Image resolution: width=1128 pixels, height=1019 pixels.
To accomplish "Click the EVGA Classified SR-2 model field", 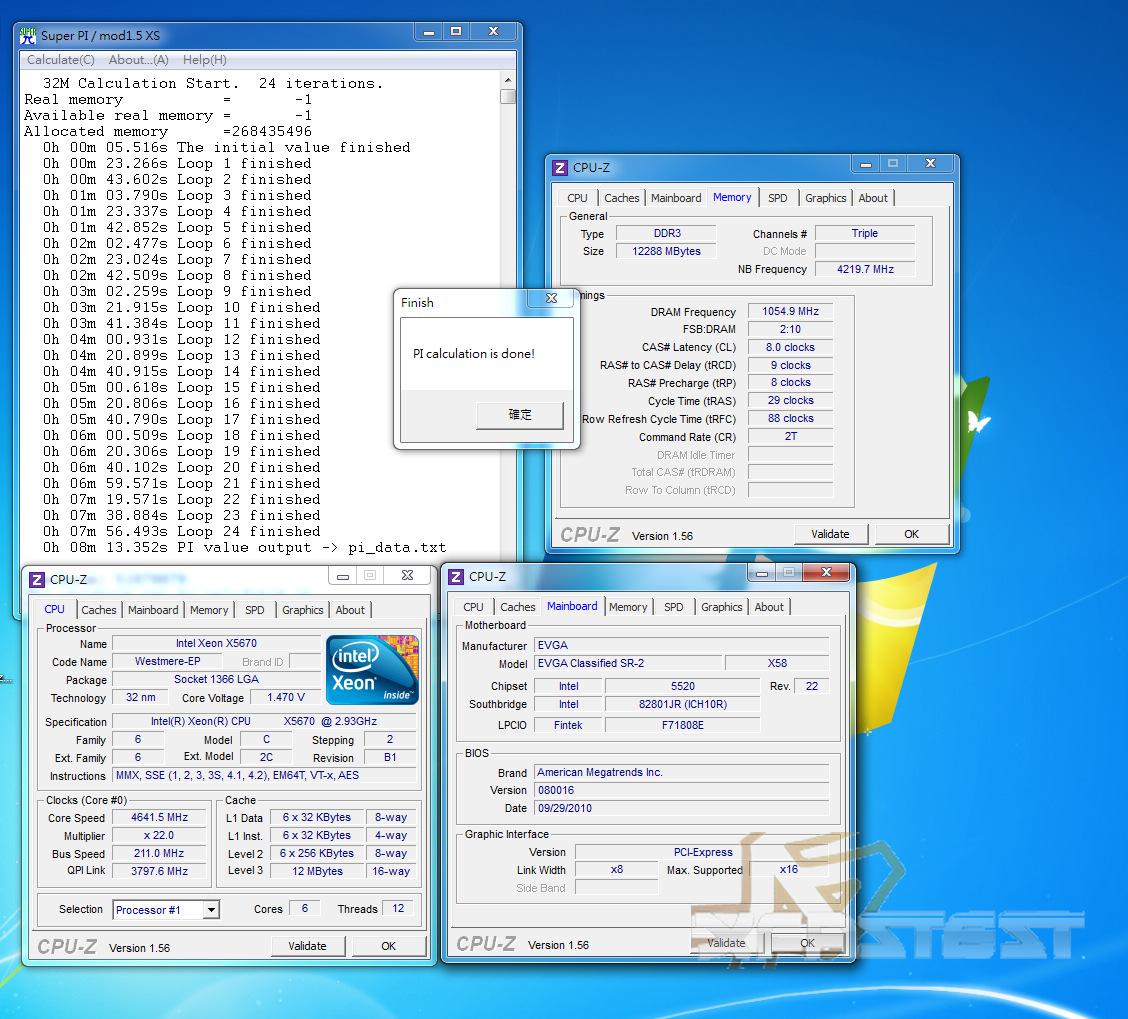I will 627,663.
